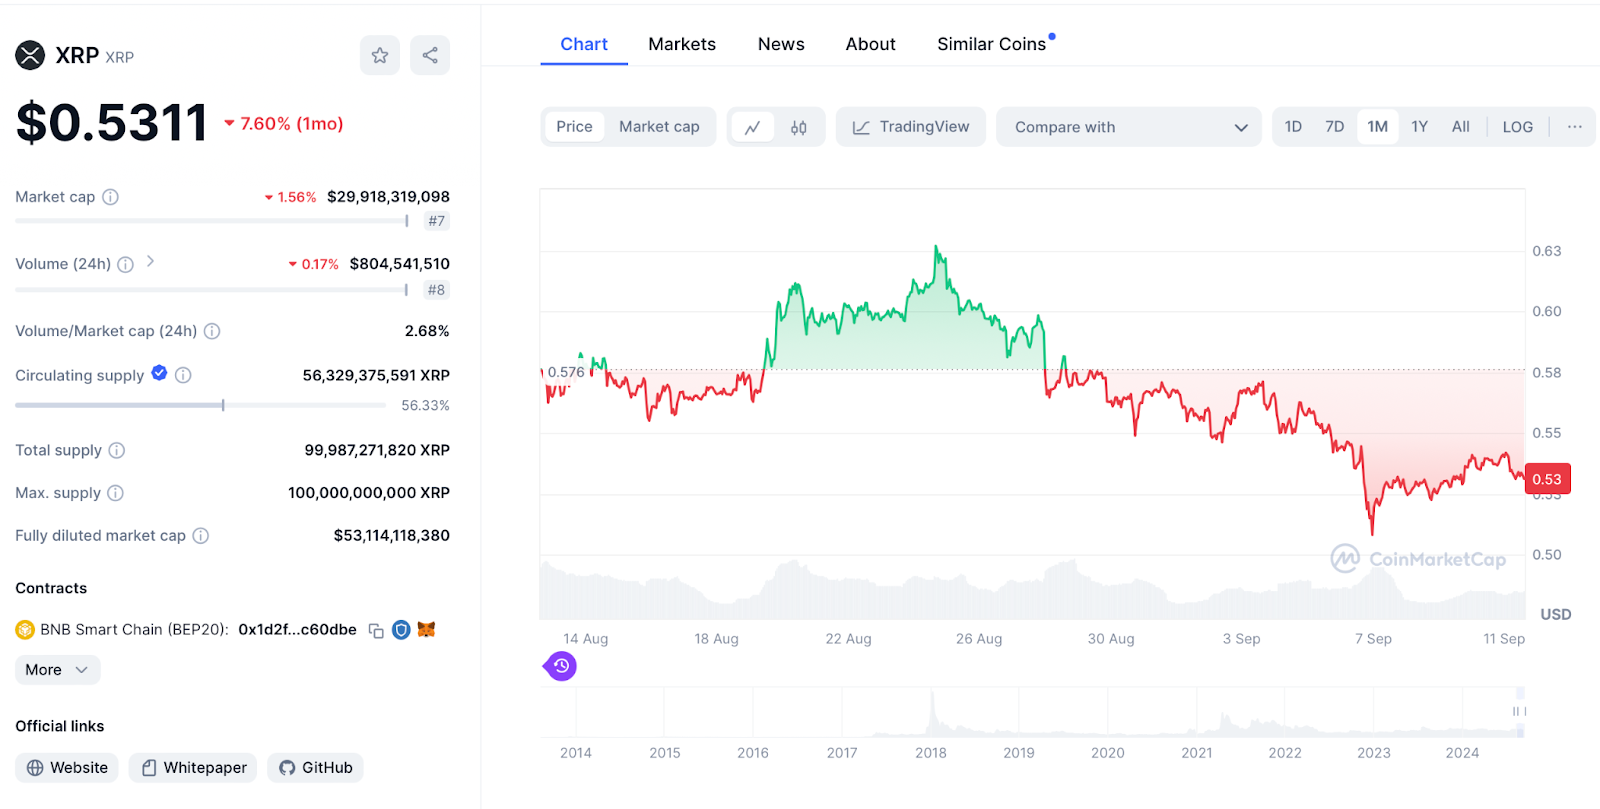Add XRP to watchlist with star icon
1600x809 pixels.
(x=380, y=55)
